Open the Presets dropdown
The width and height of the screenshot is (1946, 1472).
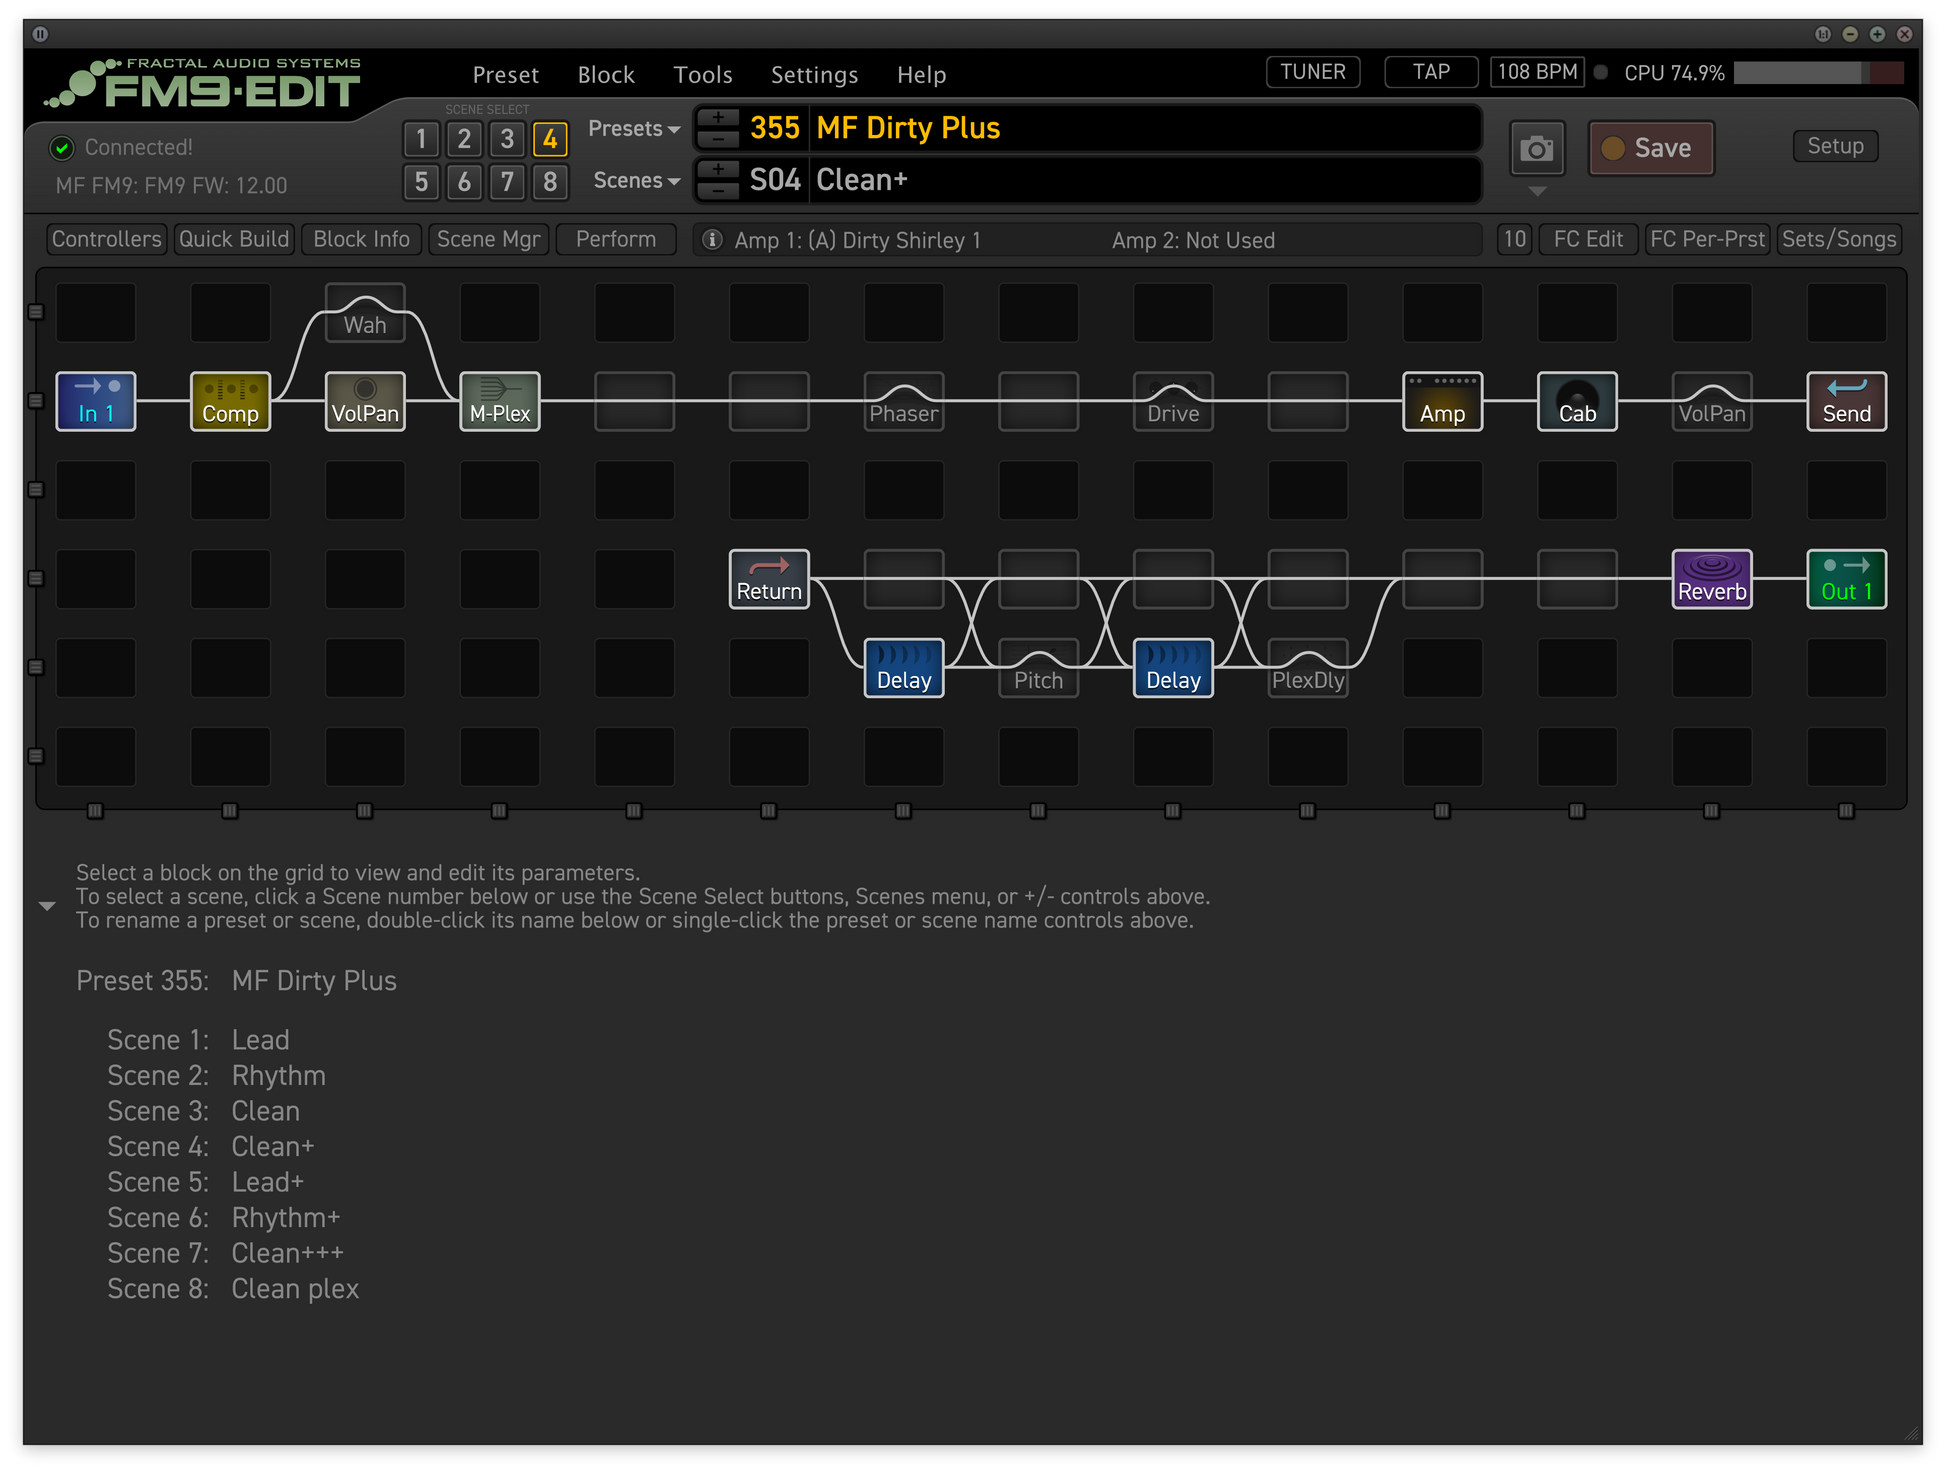634,129
